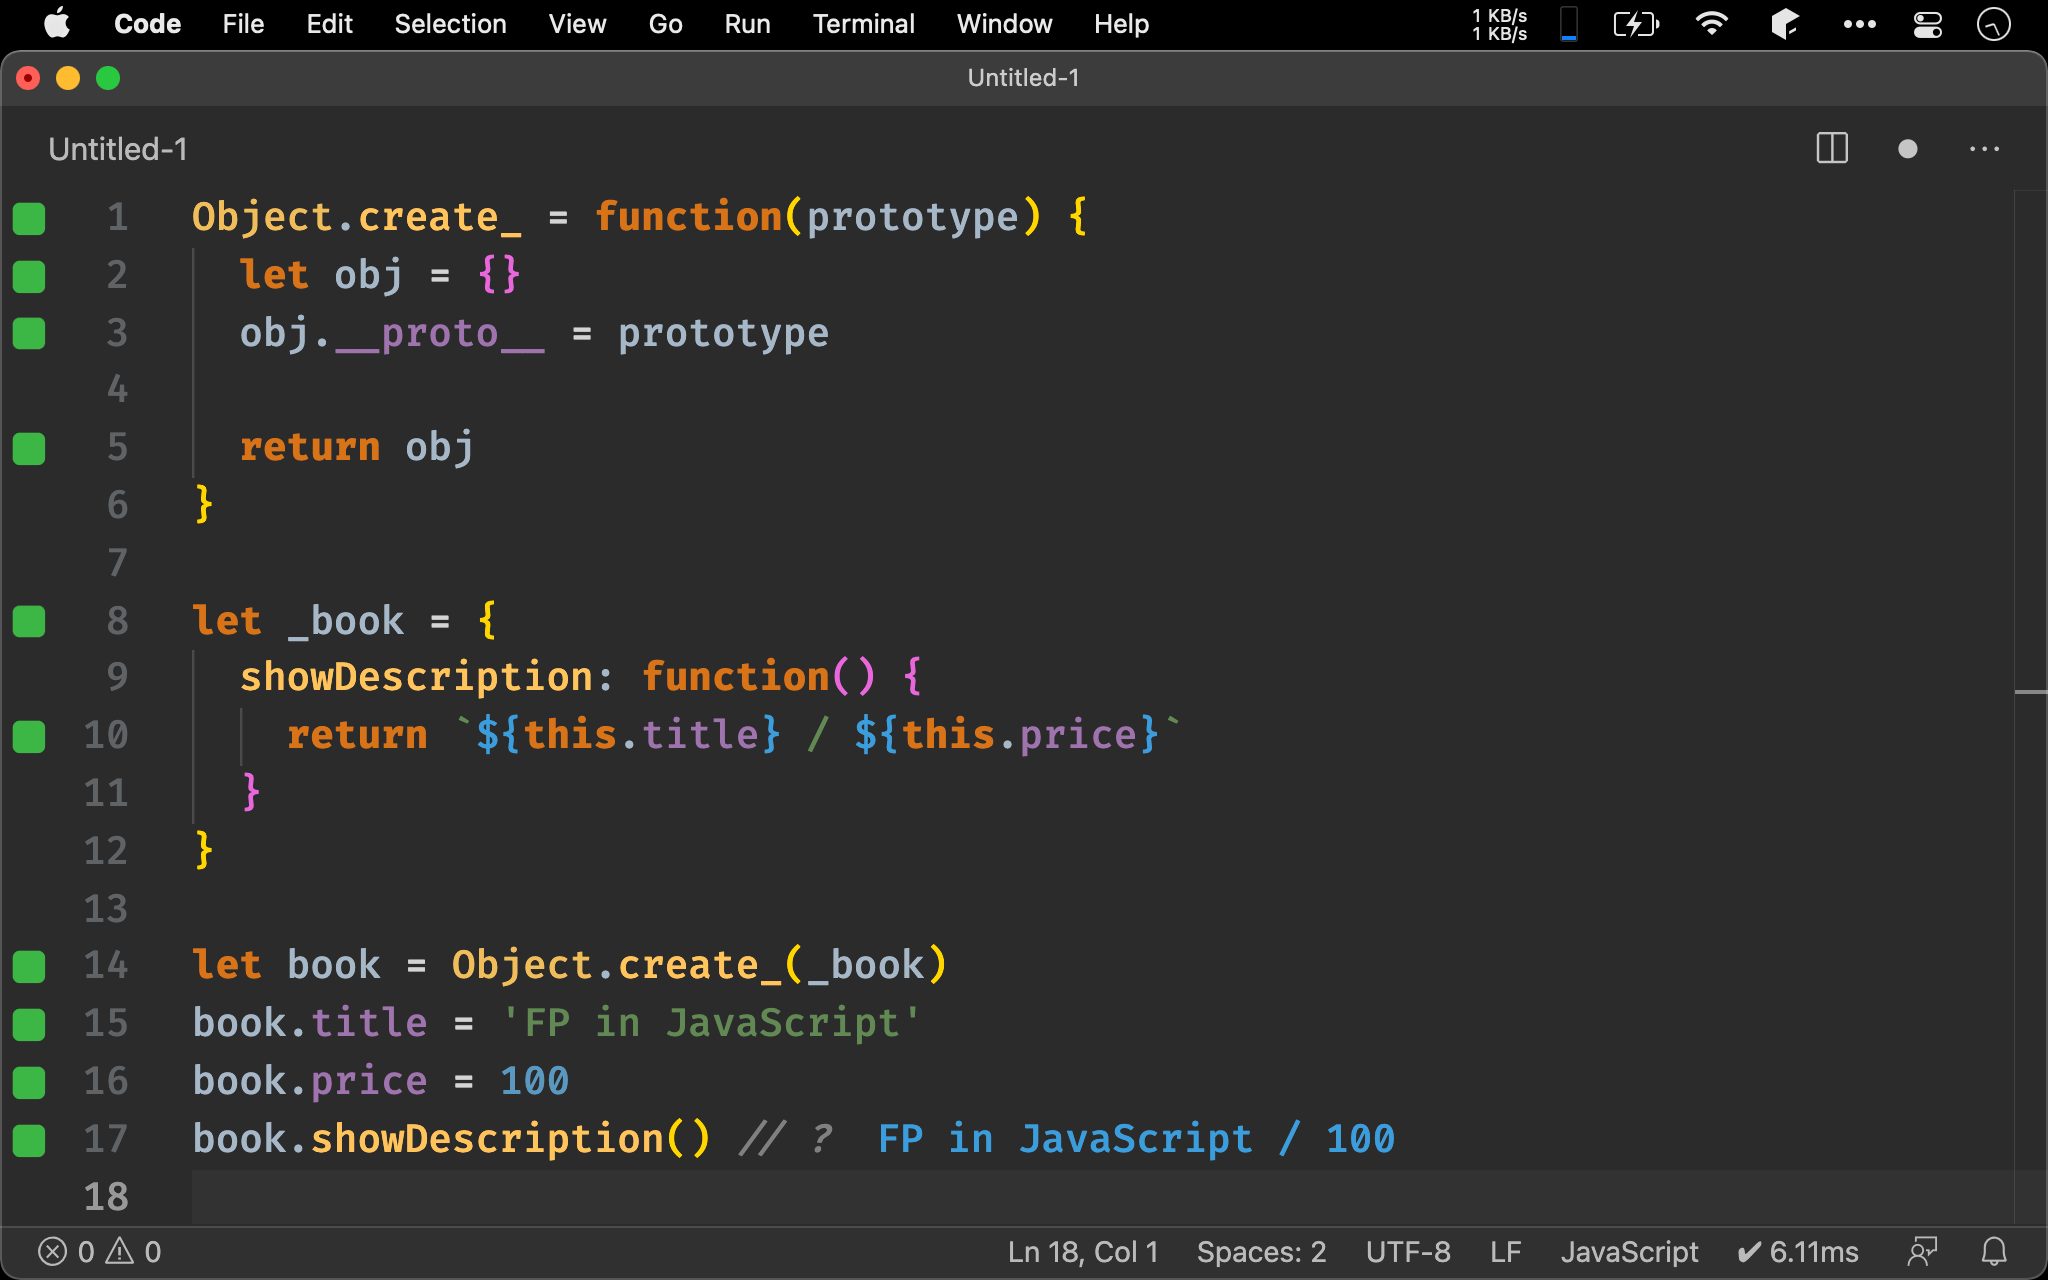Screen dimensions: 2048x1280
Task: Open the JavaScript language mode selector
Action: click(1629, 1251)
